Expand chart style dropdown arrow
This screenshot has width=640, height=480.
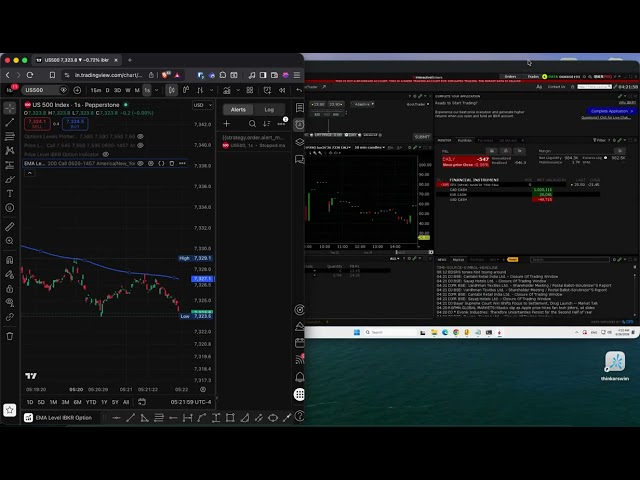pyautogui.click(x=211, y=90)
